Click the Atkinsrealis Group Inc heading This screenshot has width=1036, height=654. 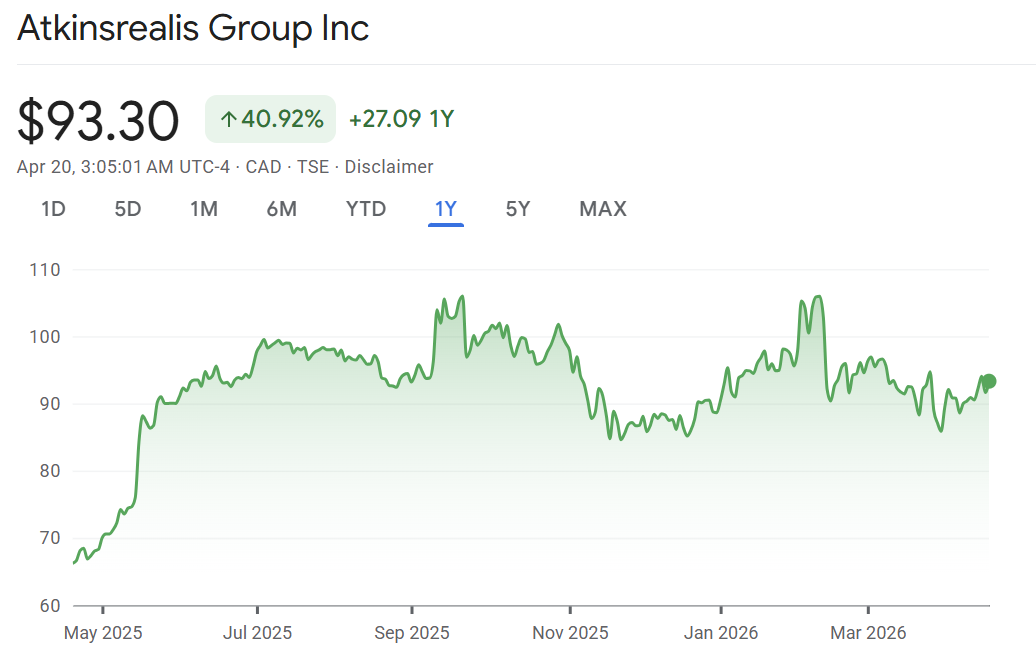pos(193,28)
